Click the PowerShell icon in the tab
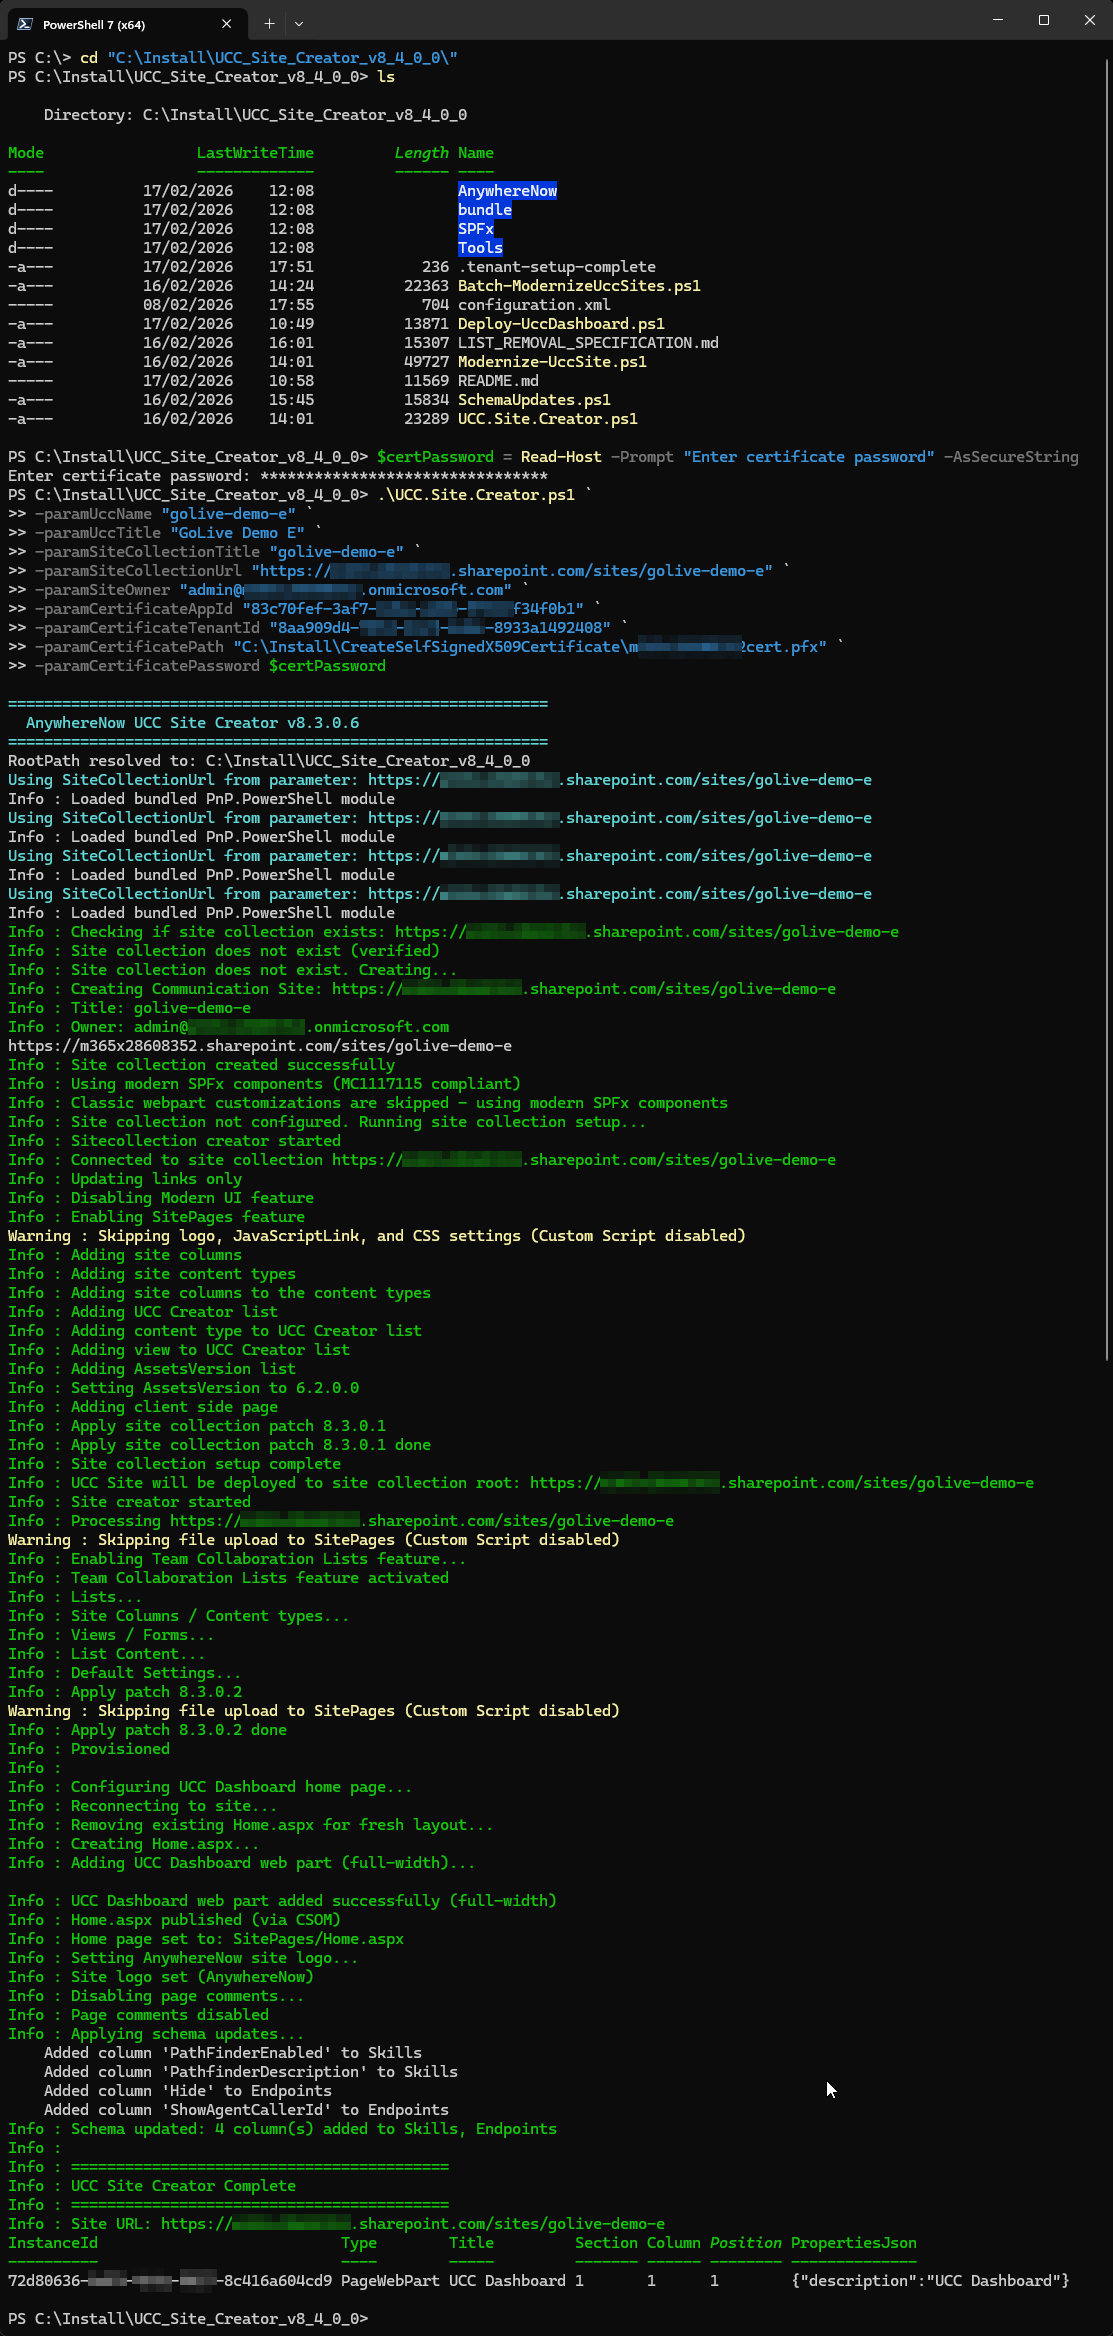 (25, 24)
